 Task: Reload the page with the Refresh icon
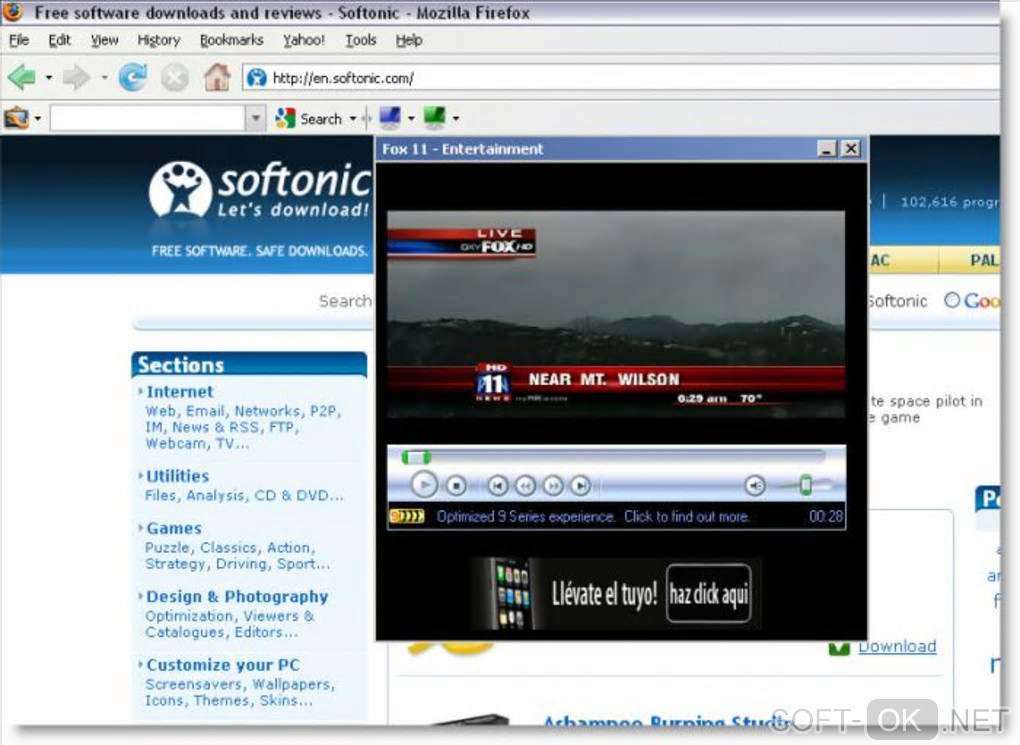click(x=133, y=77)
